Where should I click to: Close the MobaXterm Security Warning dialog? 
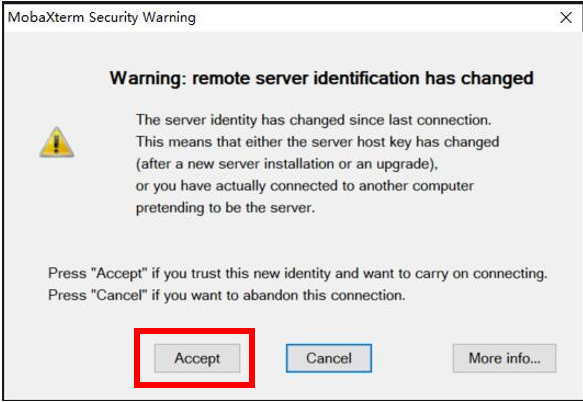click(x=566, y=17)
